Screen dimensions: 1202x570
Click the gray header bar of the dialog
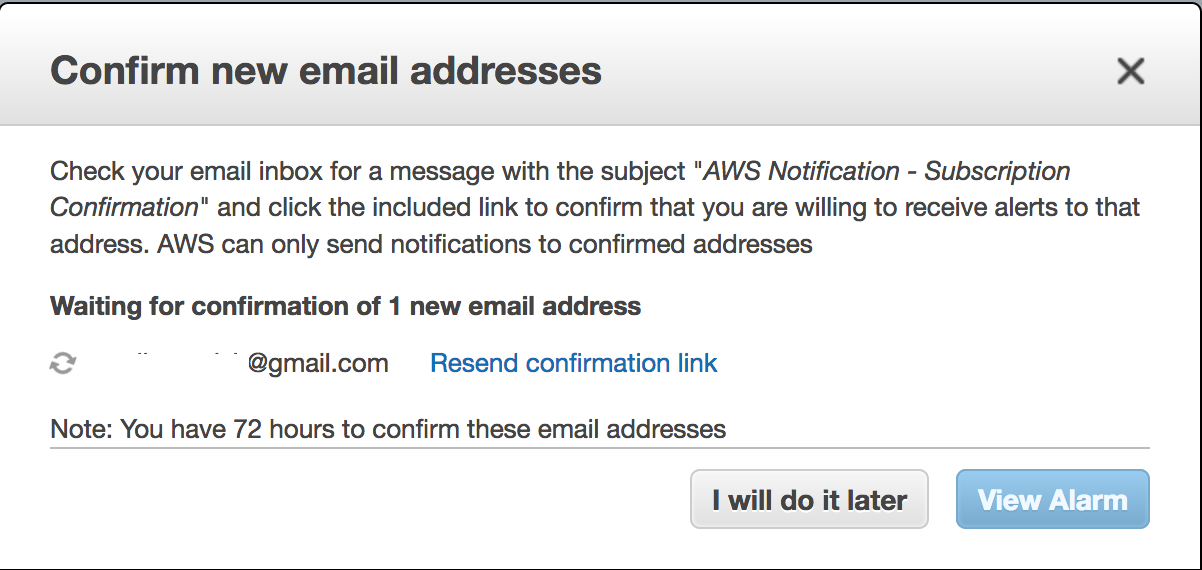tap(601, 66)
